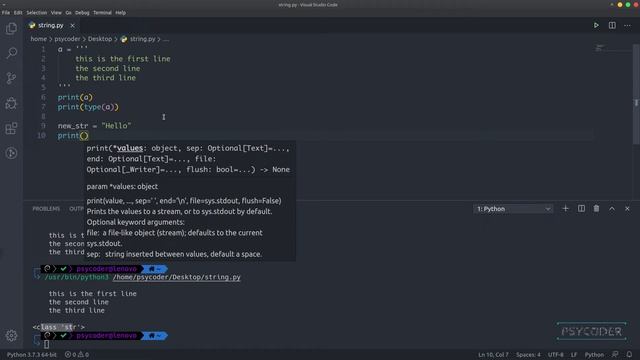The height and width of the screenshot is (360, 640).
Task: Open the Terminal menu
Action: click(102, 13)
